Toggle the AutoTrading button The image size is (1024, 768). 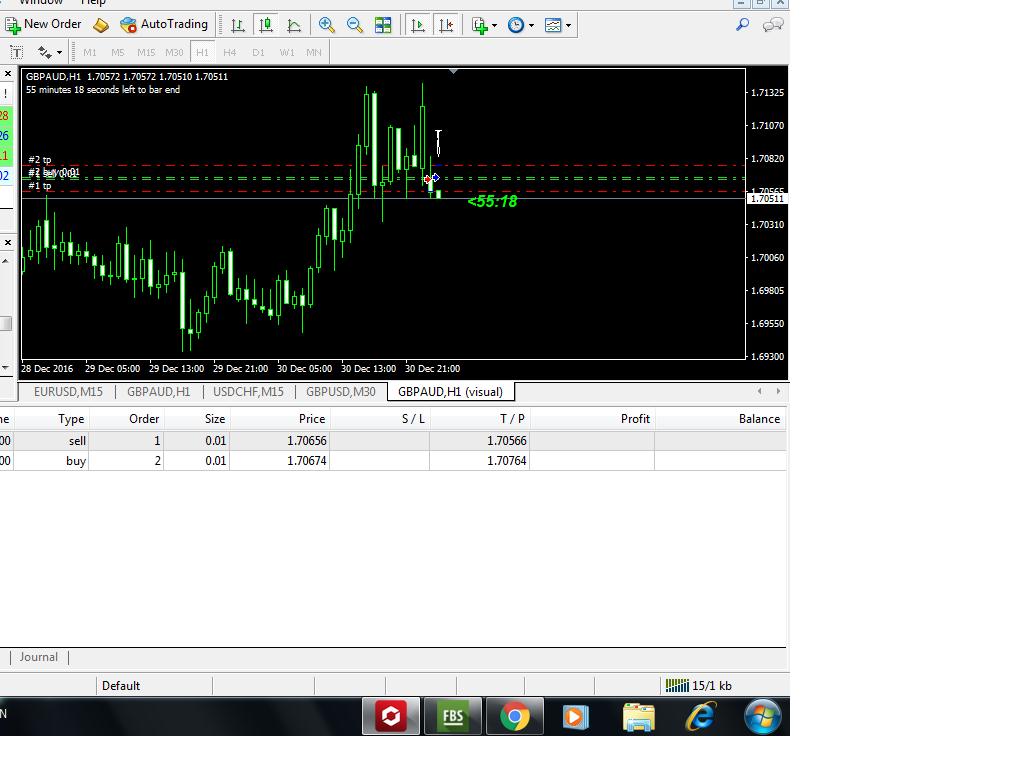tap(165, 25)
